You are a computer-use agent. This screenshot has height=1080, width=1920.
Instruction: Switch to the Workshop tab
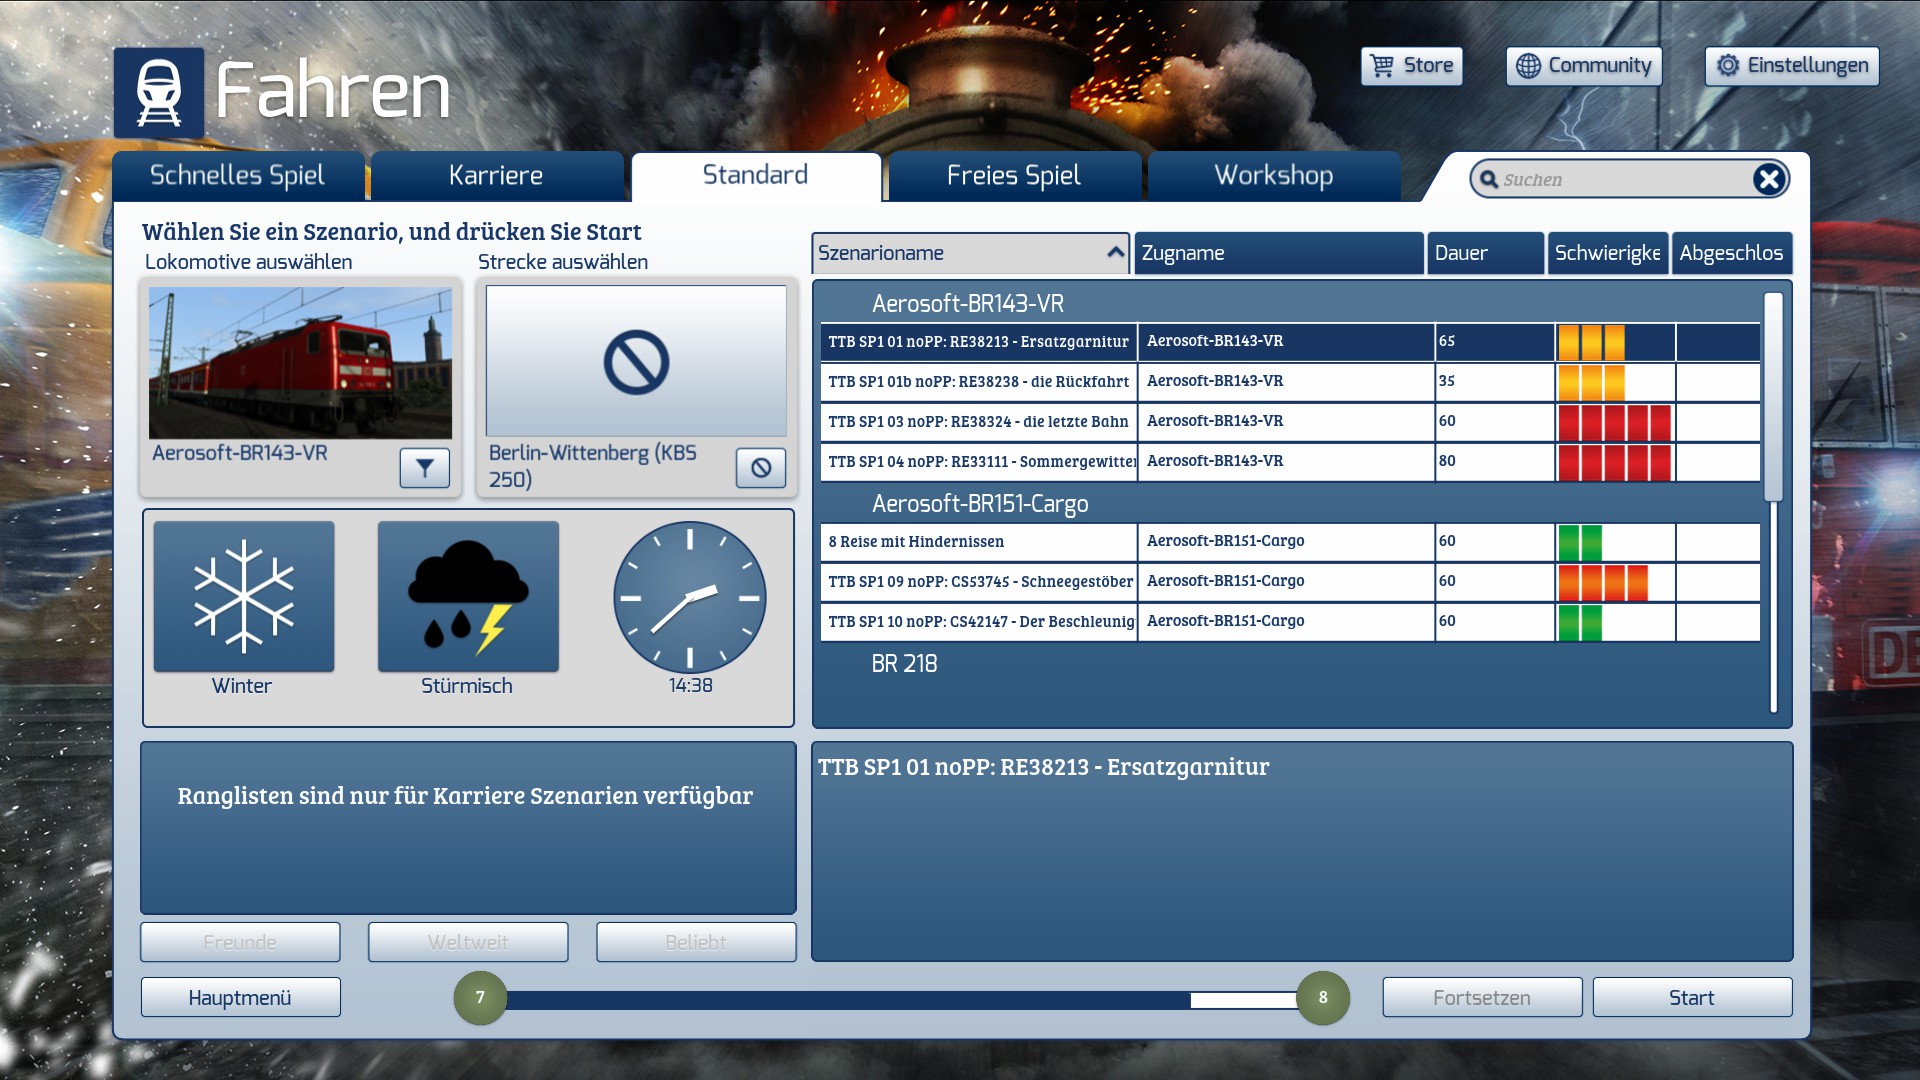click(x=1273, y=176)
